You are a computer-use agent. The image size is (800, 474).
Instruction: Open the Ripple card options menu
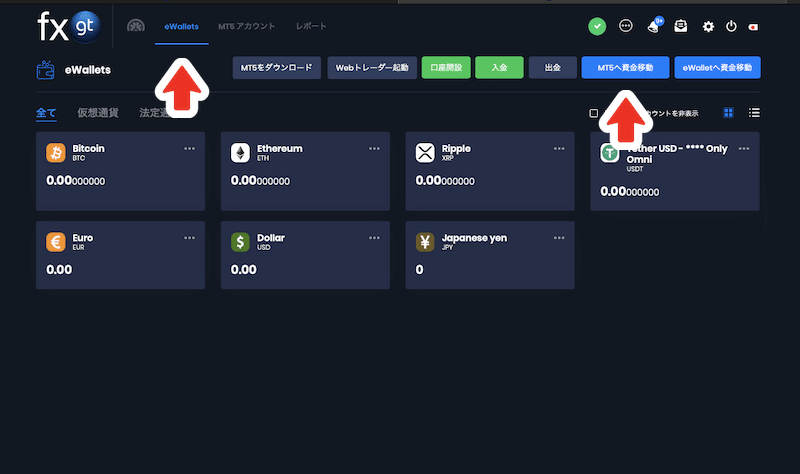[x=559, y=148]
